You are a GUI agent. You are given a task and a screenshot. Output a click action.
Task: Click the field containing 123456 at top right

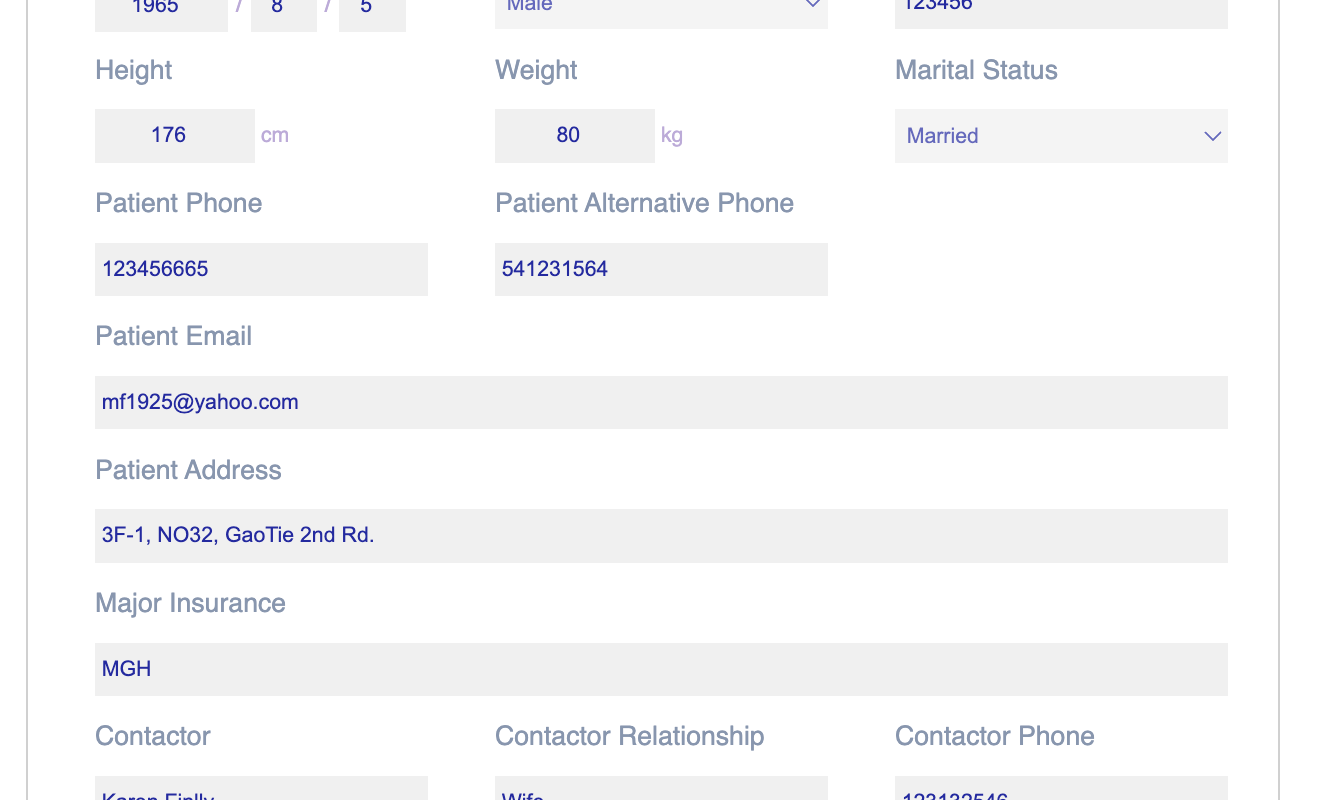pyautogui.click(x=1060, y=8)
